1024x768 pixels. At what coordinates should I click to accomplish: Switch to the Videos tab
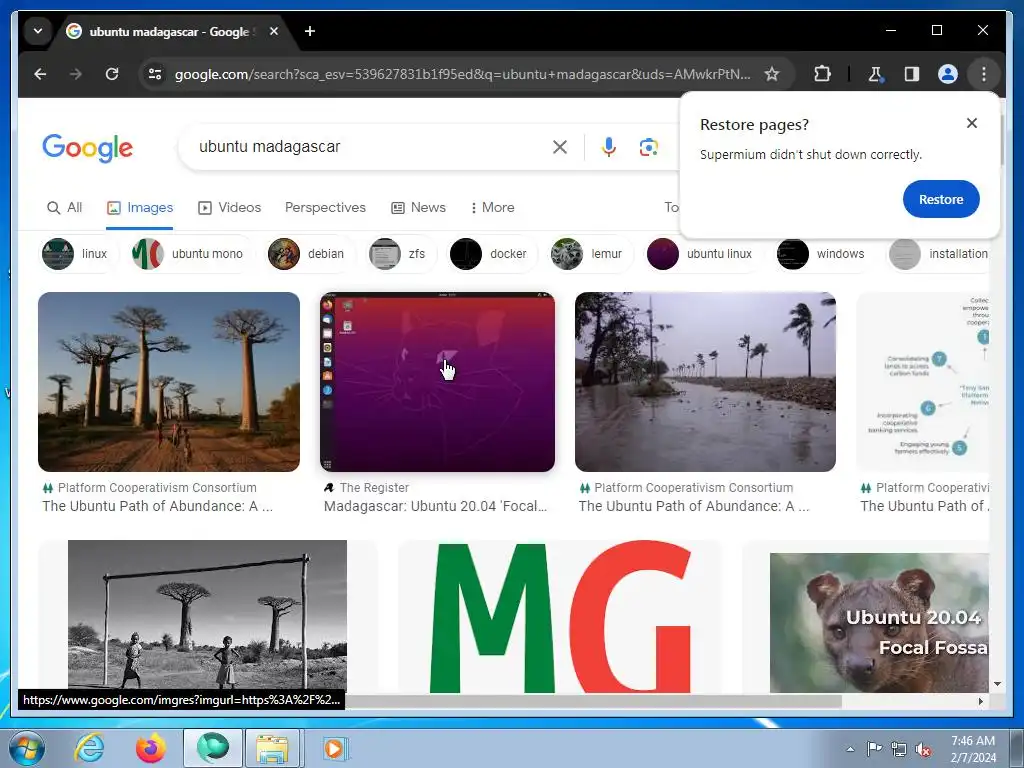229,208
